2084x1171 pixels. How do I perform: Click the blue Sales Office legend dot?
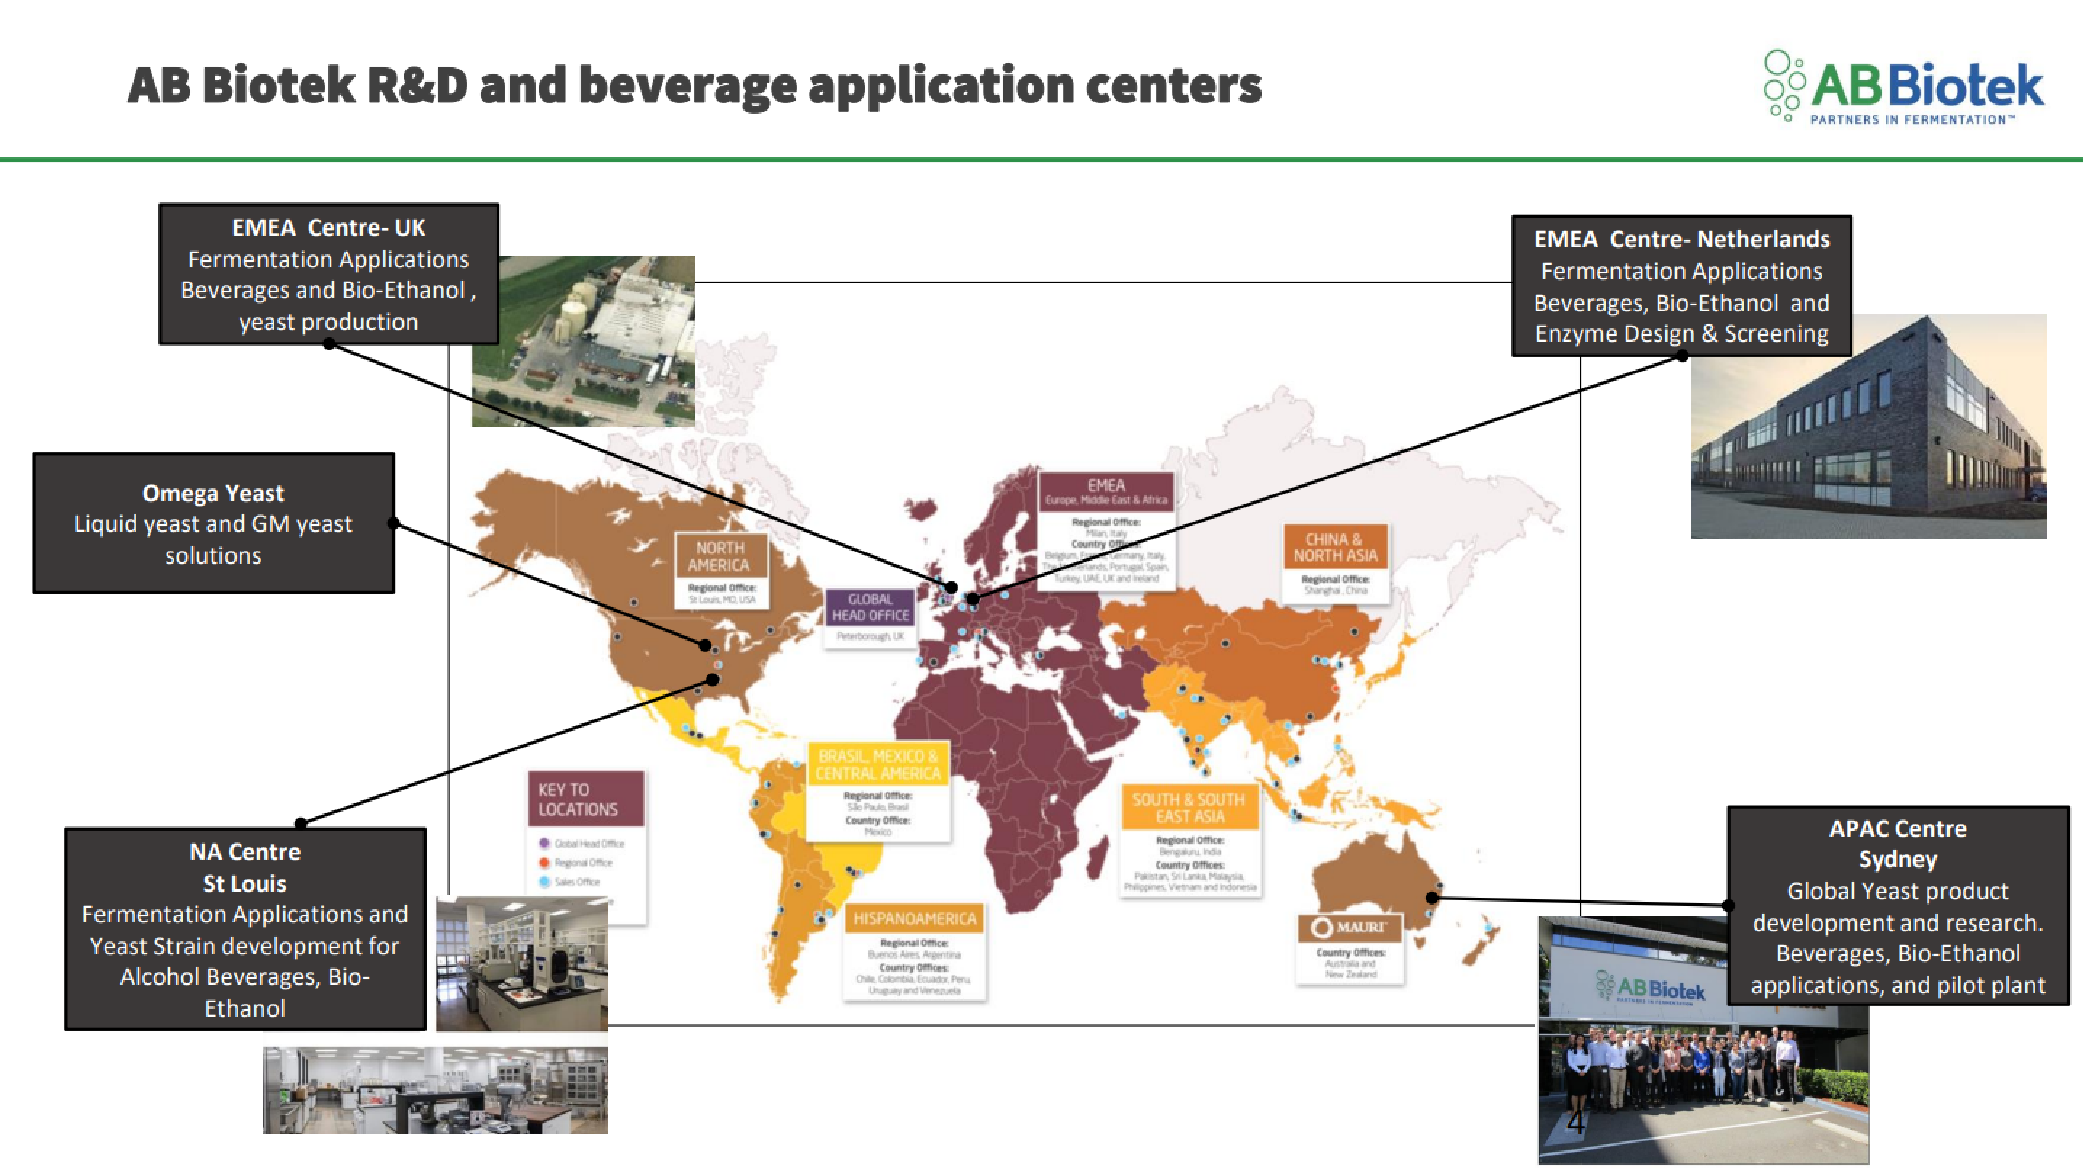pyautogui.click(x=545, y=881)
